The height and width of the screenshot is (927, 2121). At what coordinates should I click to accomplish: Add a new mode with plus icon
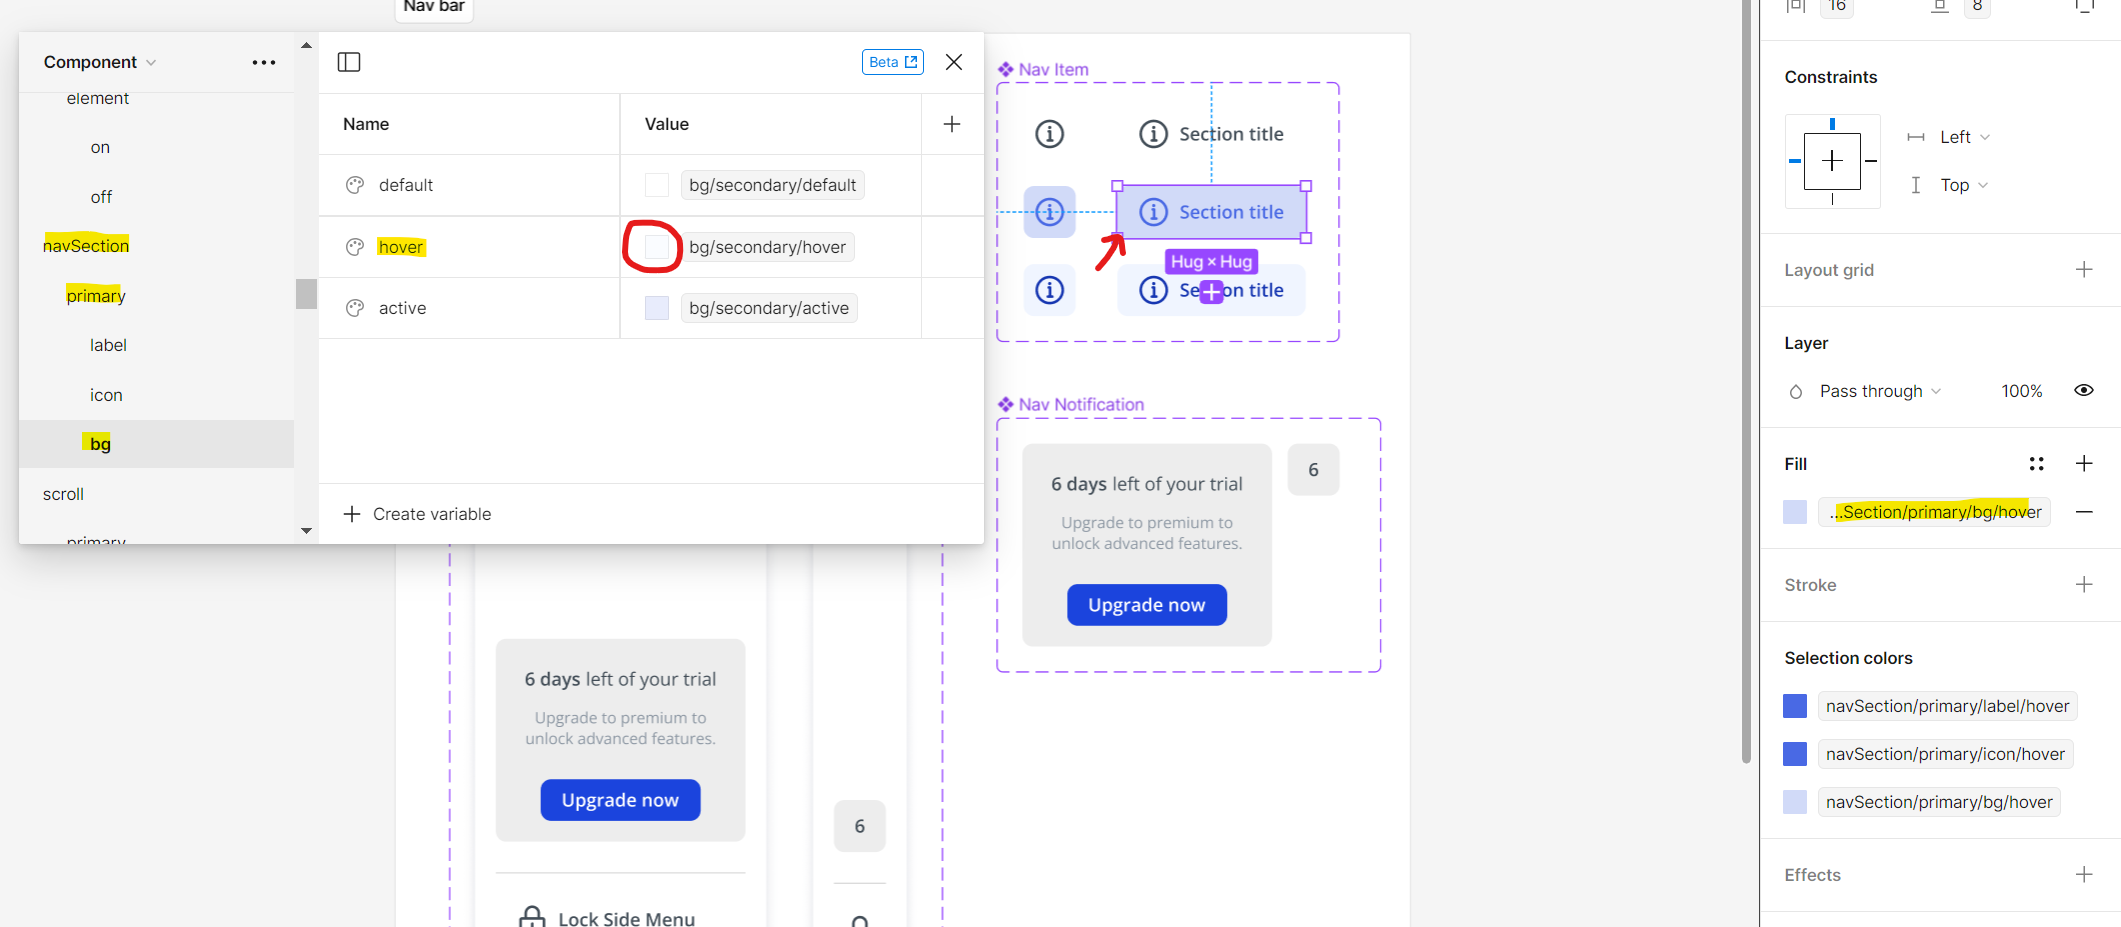point(952,124)
